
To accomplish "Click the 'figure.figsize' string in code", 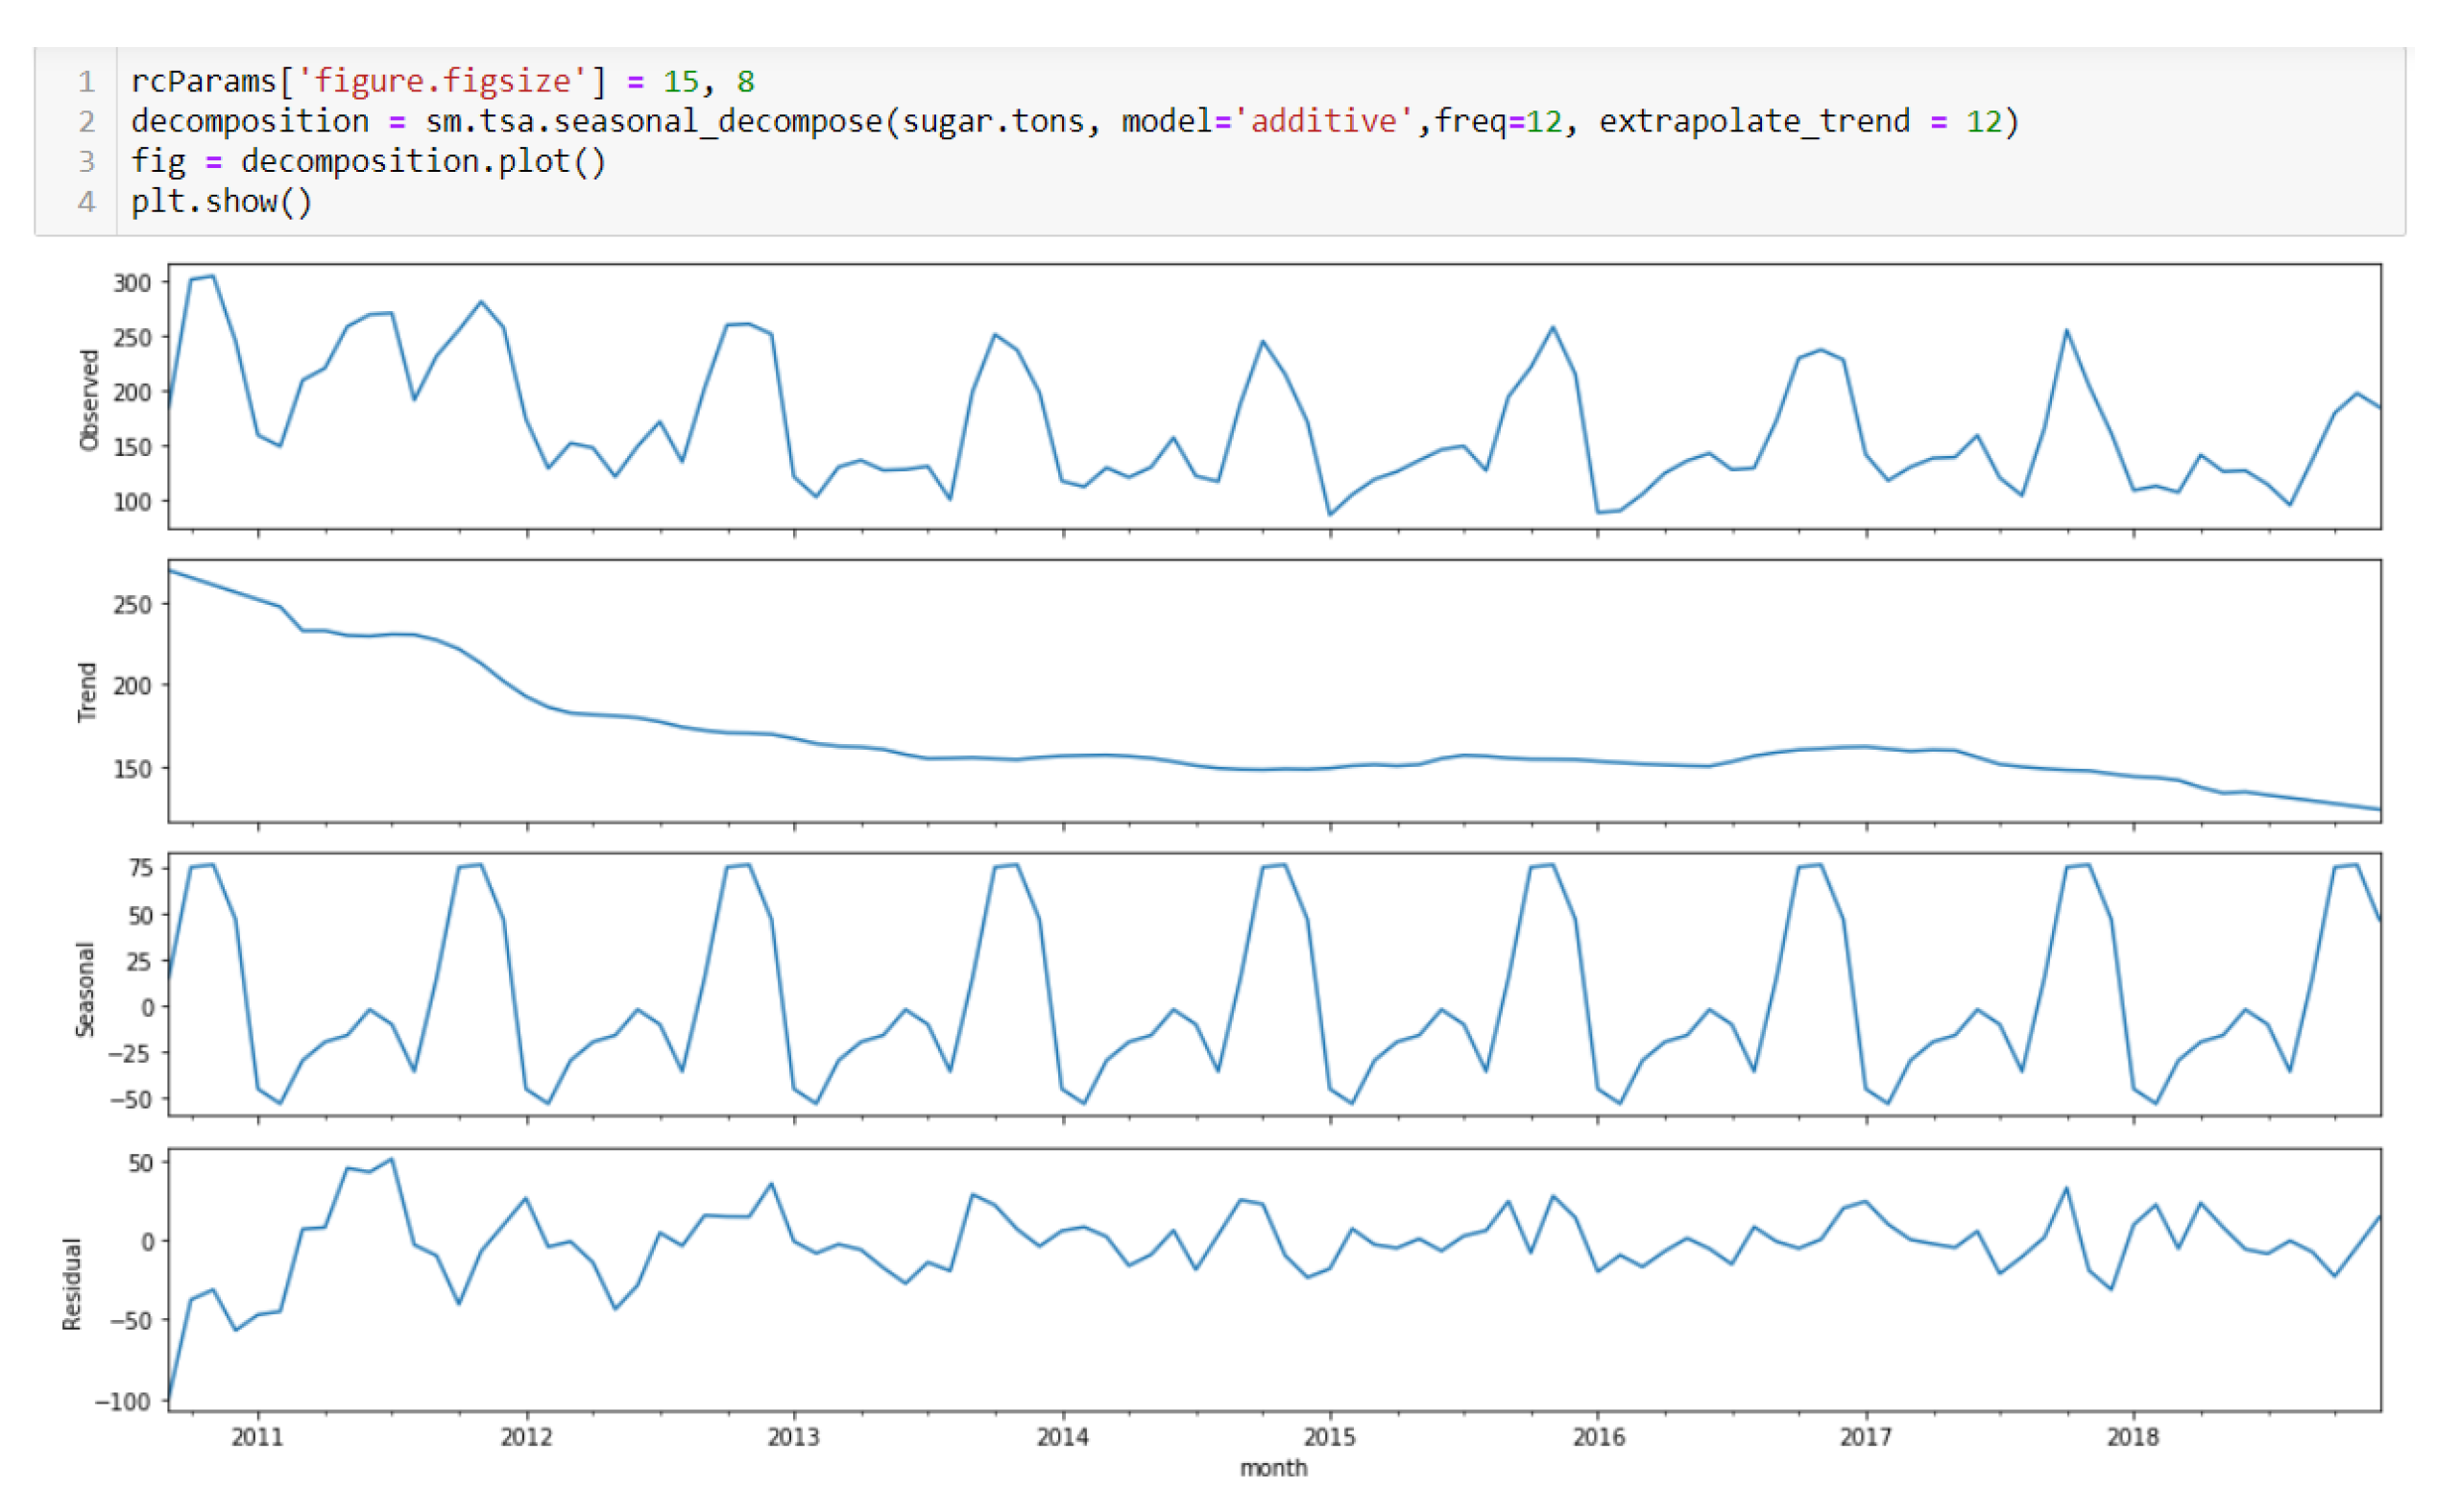I will (x=443, y=81).
